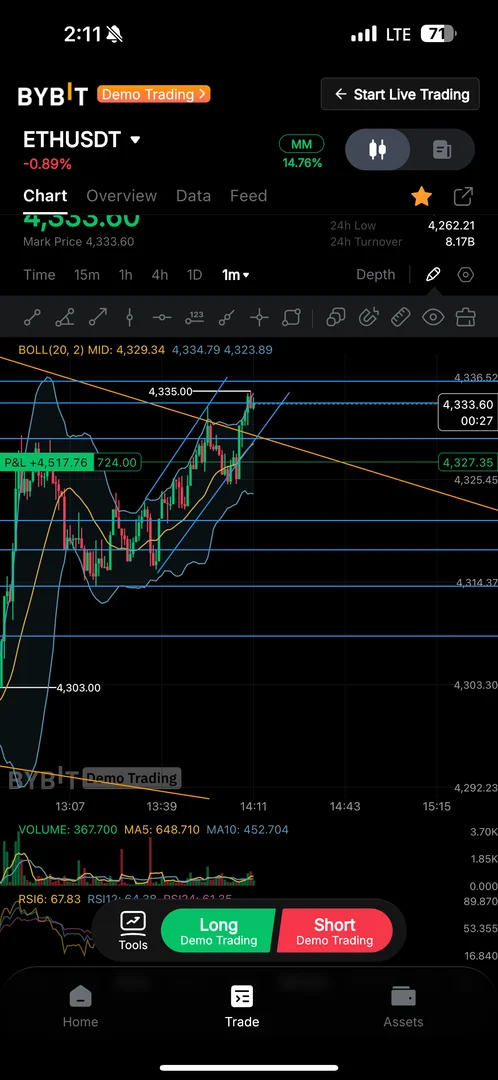The width and height of the screenshot is (498, 1080).
Task: Select the 15m interval
Action: (x=87, y=275)
